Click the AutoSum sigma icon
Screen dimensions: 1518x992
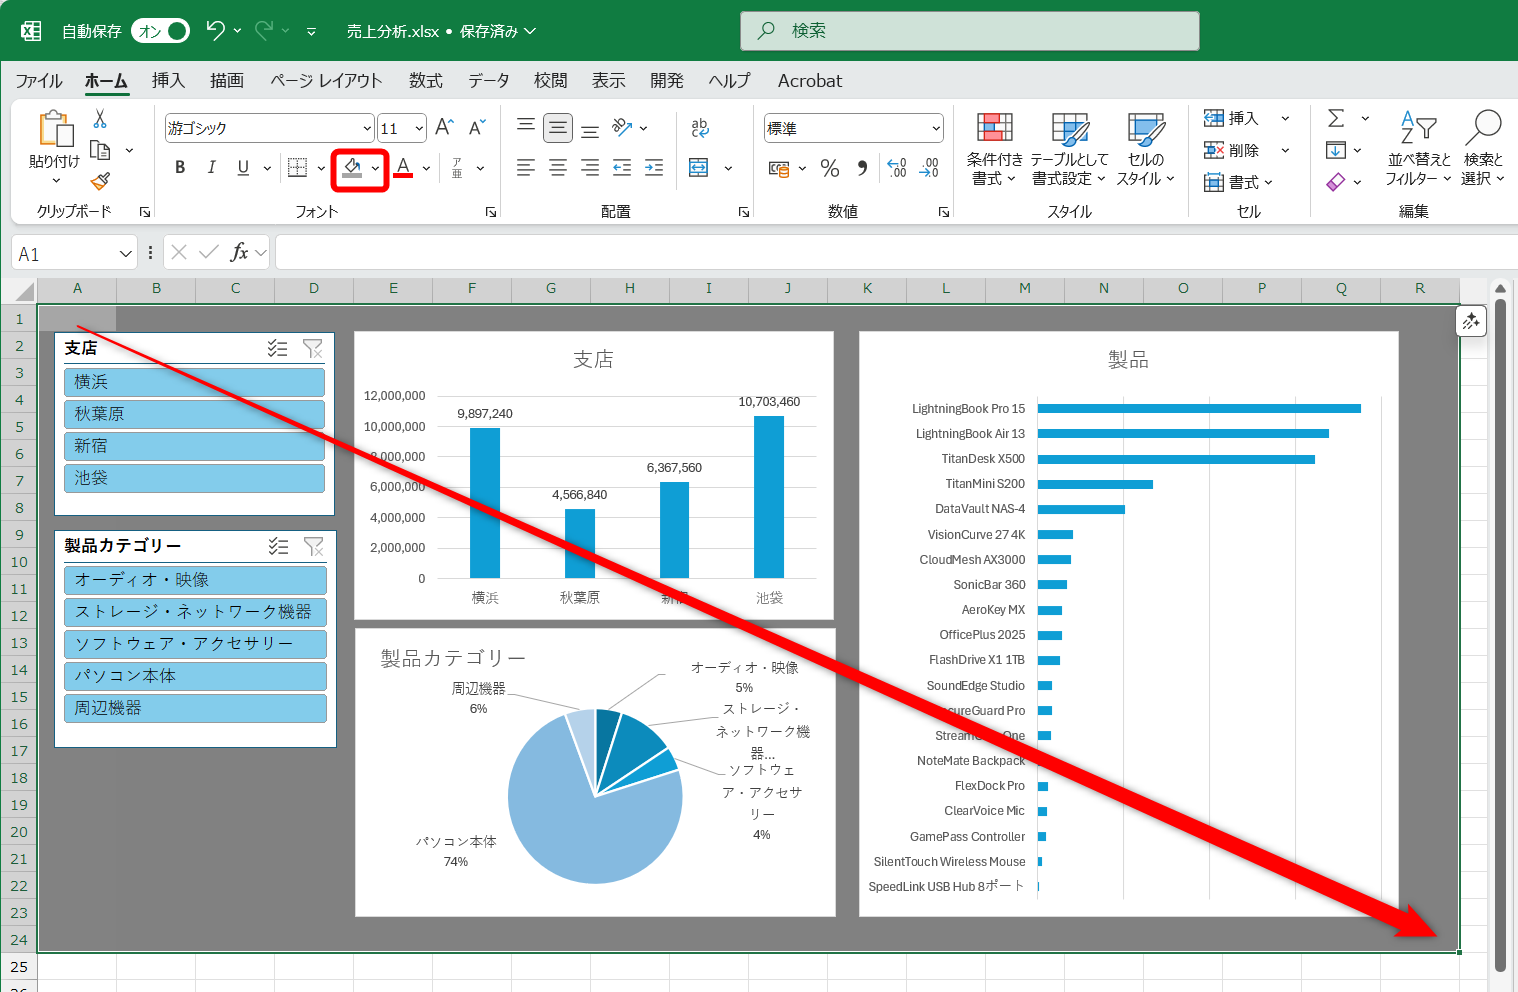click(x=1336, y=118)
